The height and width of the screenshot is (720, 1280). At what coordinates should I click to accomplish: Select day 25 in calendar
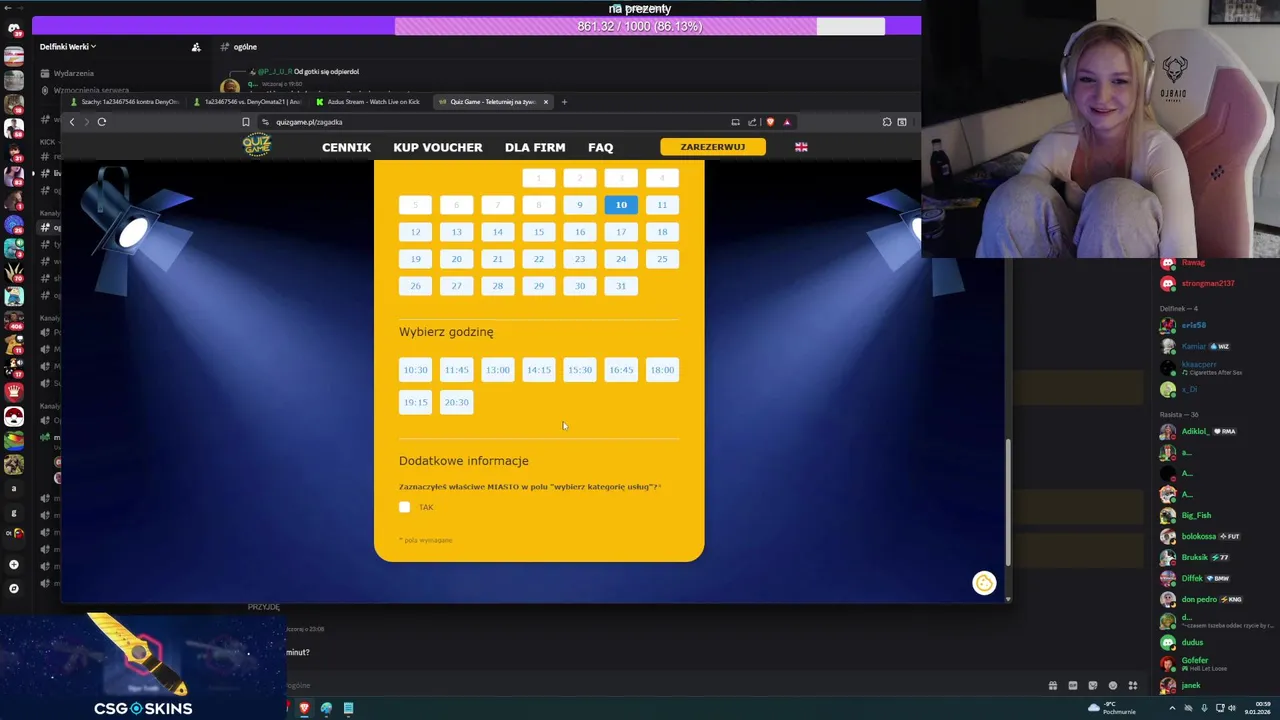click(662, 259)
